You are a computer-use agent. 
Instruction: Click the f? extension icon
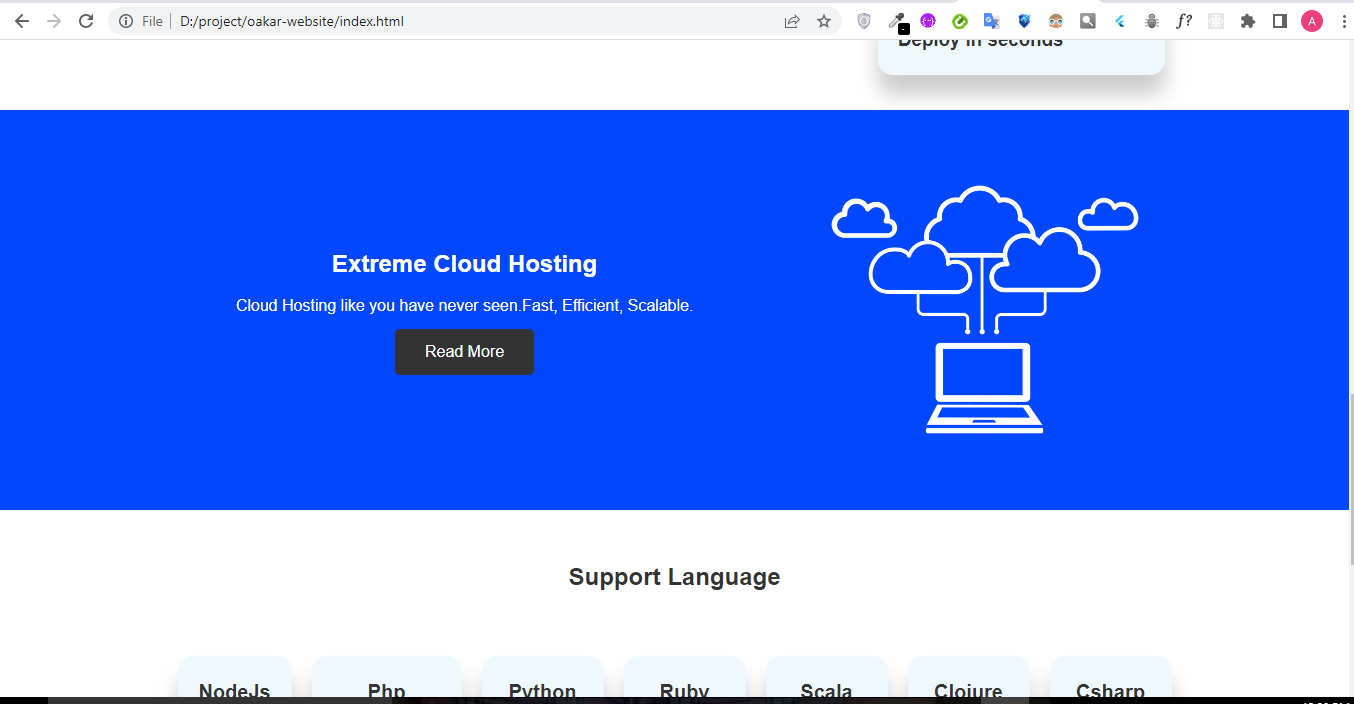1184,20
